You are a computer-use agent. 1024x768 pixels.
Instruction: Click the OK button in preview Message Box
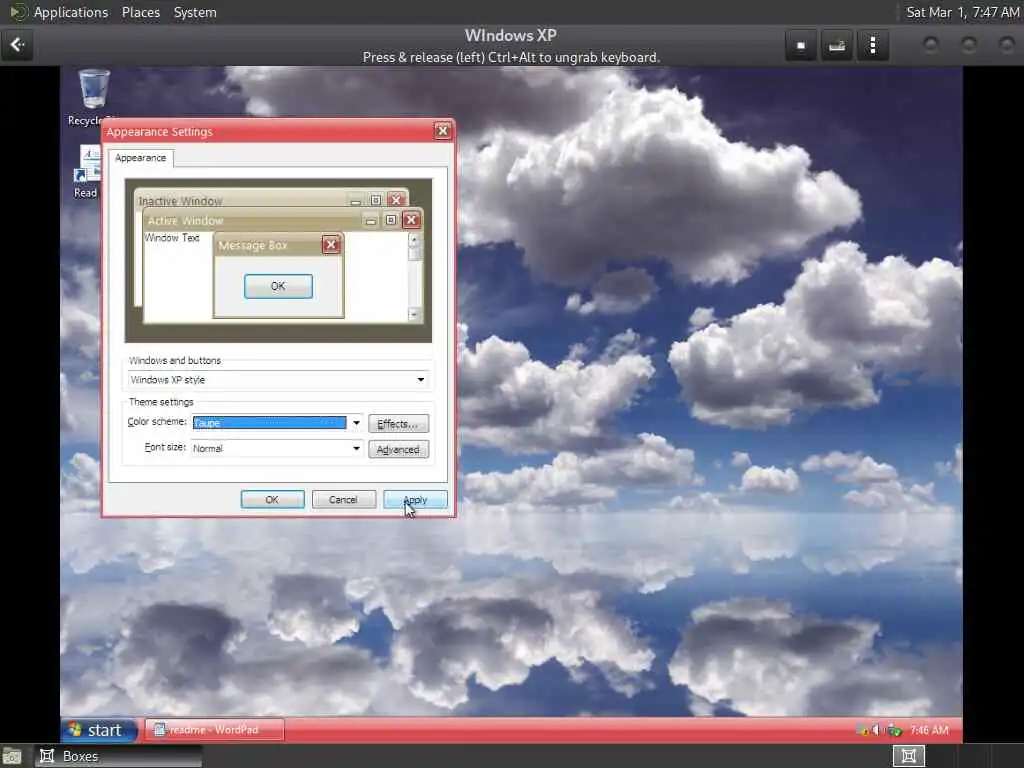pos(278,286)
